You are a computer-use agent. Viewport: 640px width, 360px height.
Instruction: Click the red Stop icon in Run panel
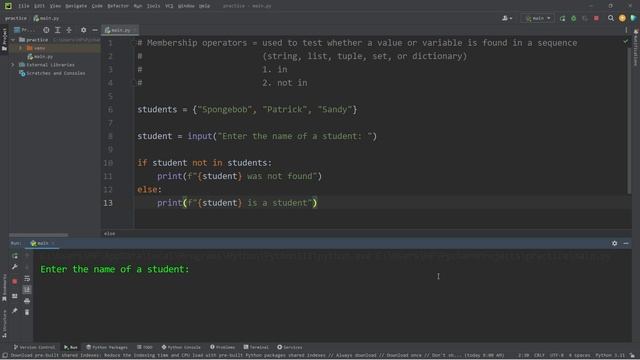pos(15,282)
